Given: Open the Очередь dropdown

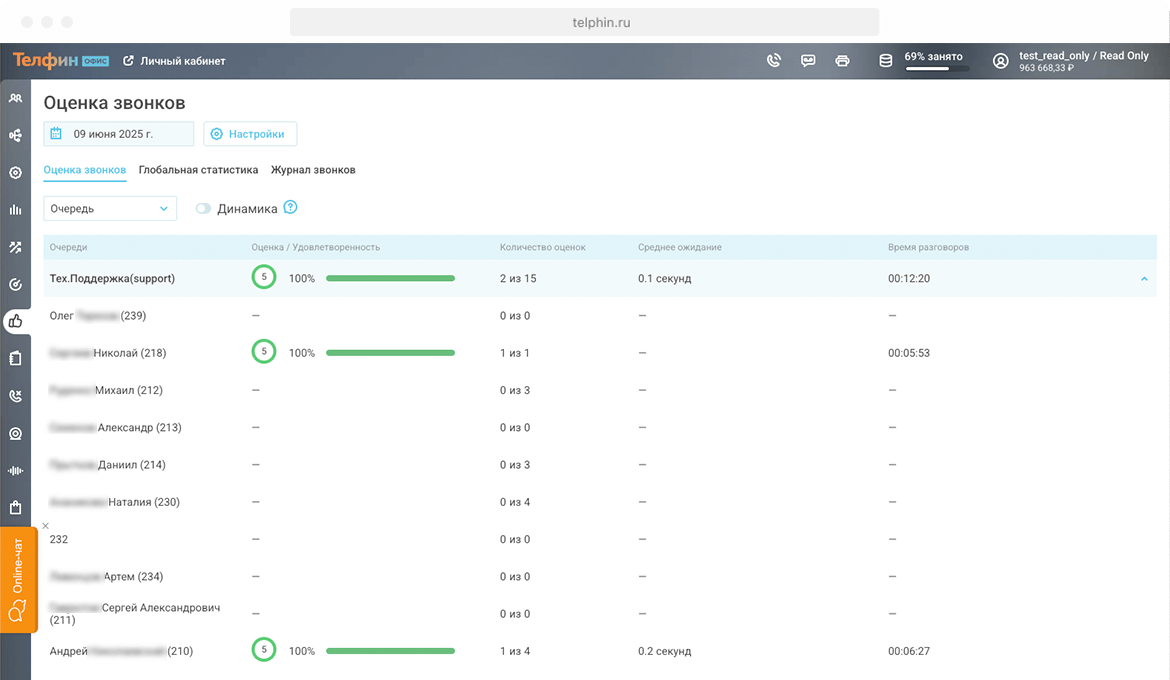Looking at the screenshot, I should (110, 209).
